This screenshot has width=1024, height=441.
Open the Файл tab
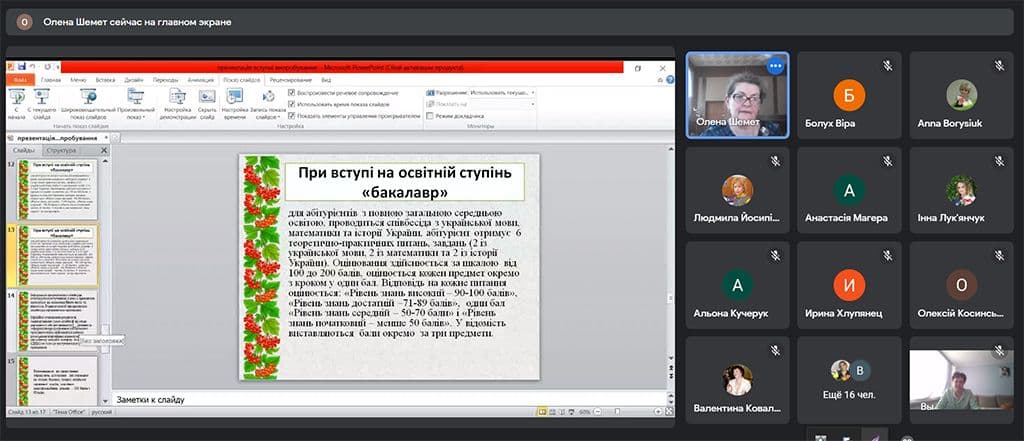(20, 80)
